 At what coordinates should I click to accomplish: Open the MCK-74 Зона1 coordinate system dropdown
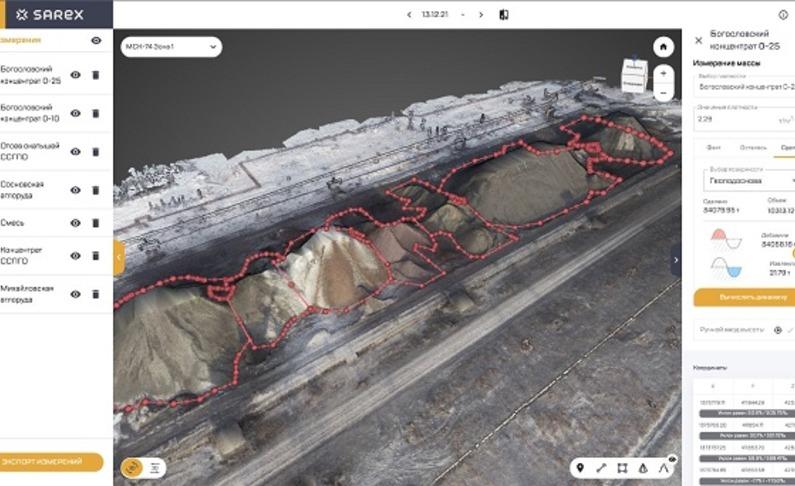pos(170,47)
